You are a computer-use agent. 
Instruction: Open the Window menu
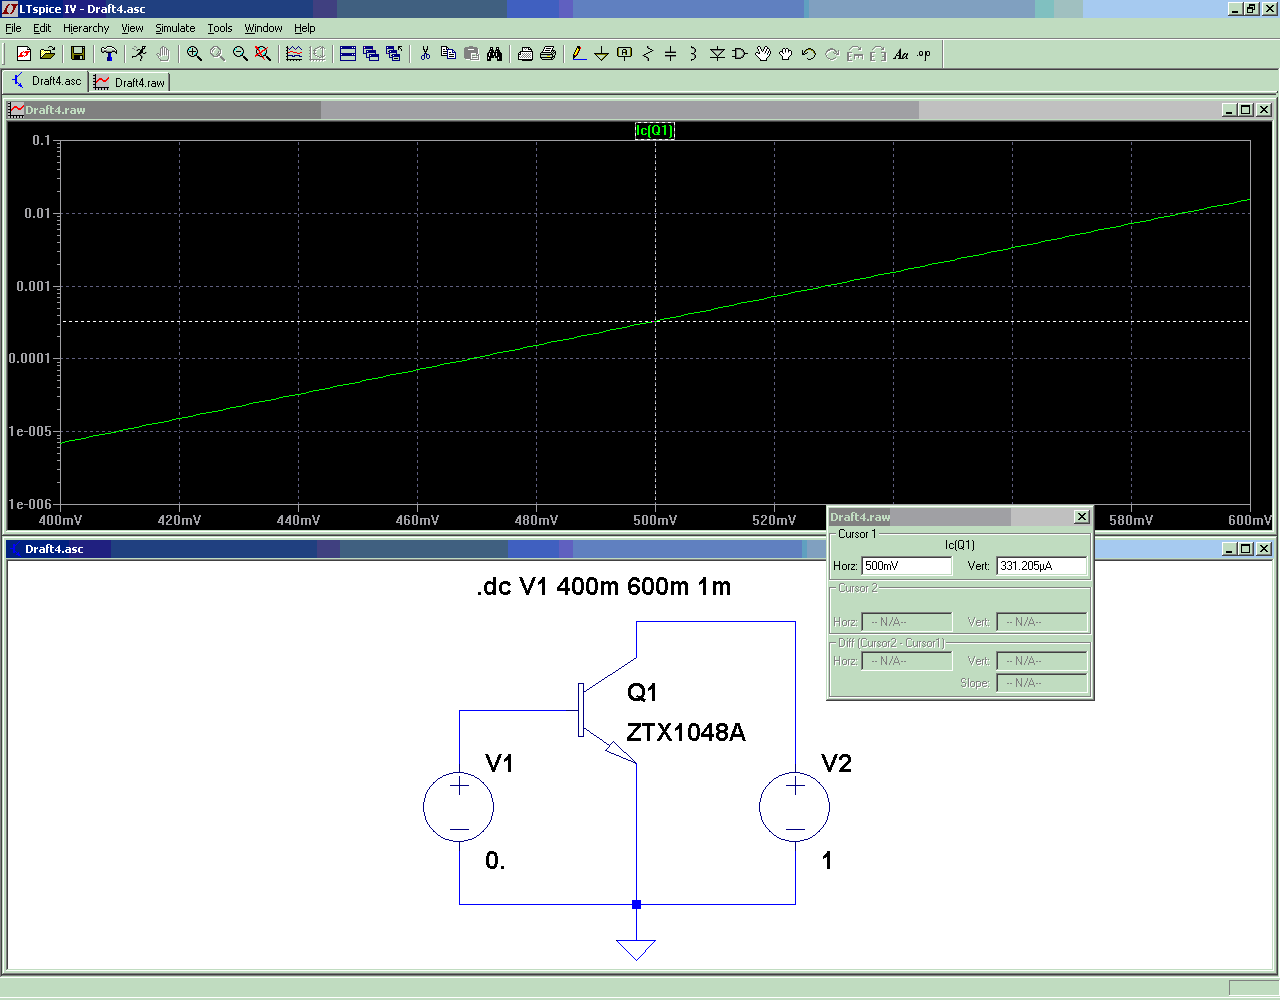pyautogui.click(x=264, y=28)
